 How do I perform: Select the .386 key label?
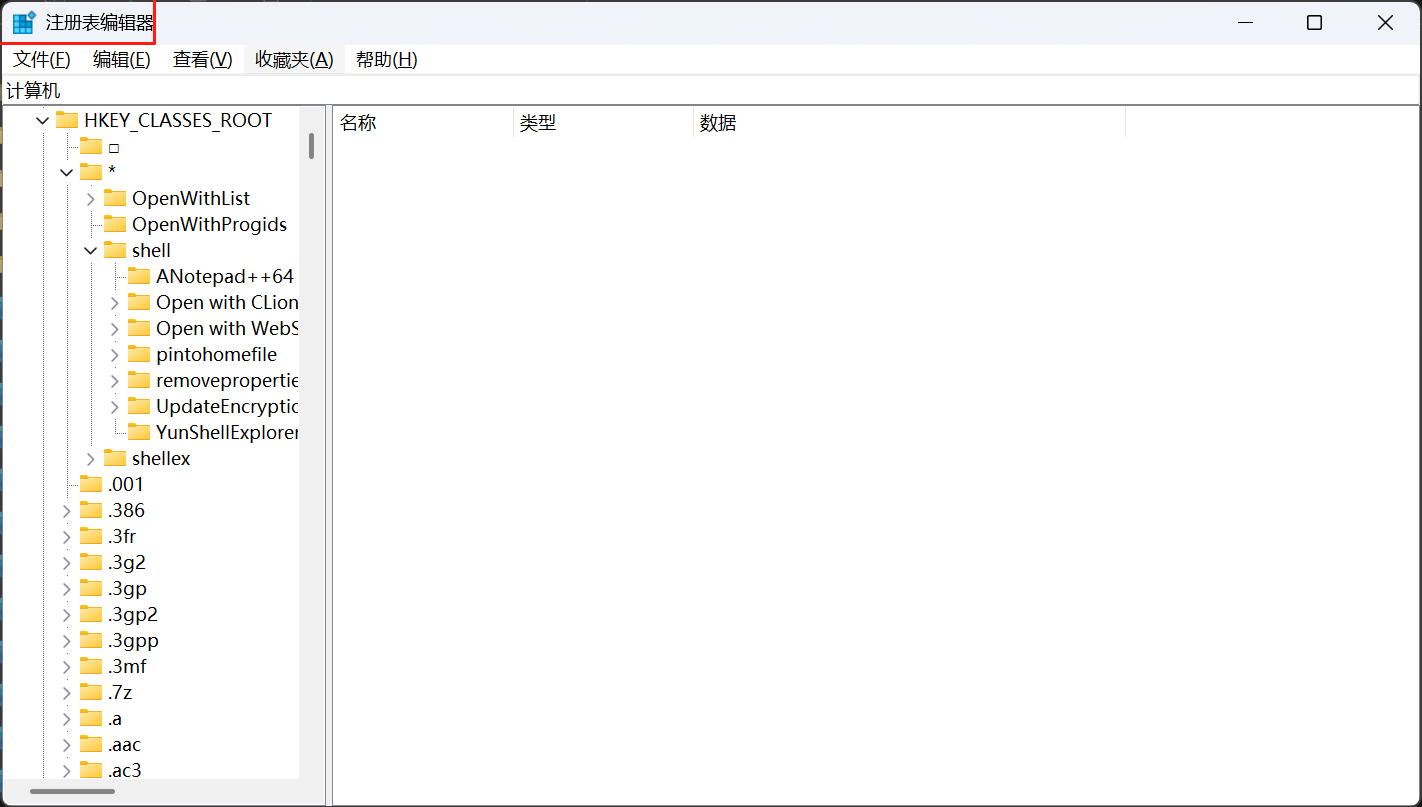[x=126, y=511]
